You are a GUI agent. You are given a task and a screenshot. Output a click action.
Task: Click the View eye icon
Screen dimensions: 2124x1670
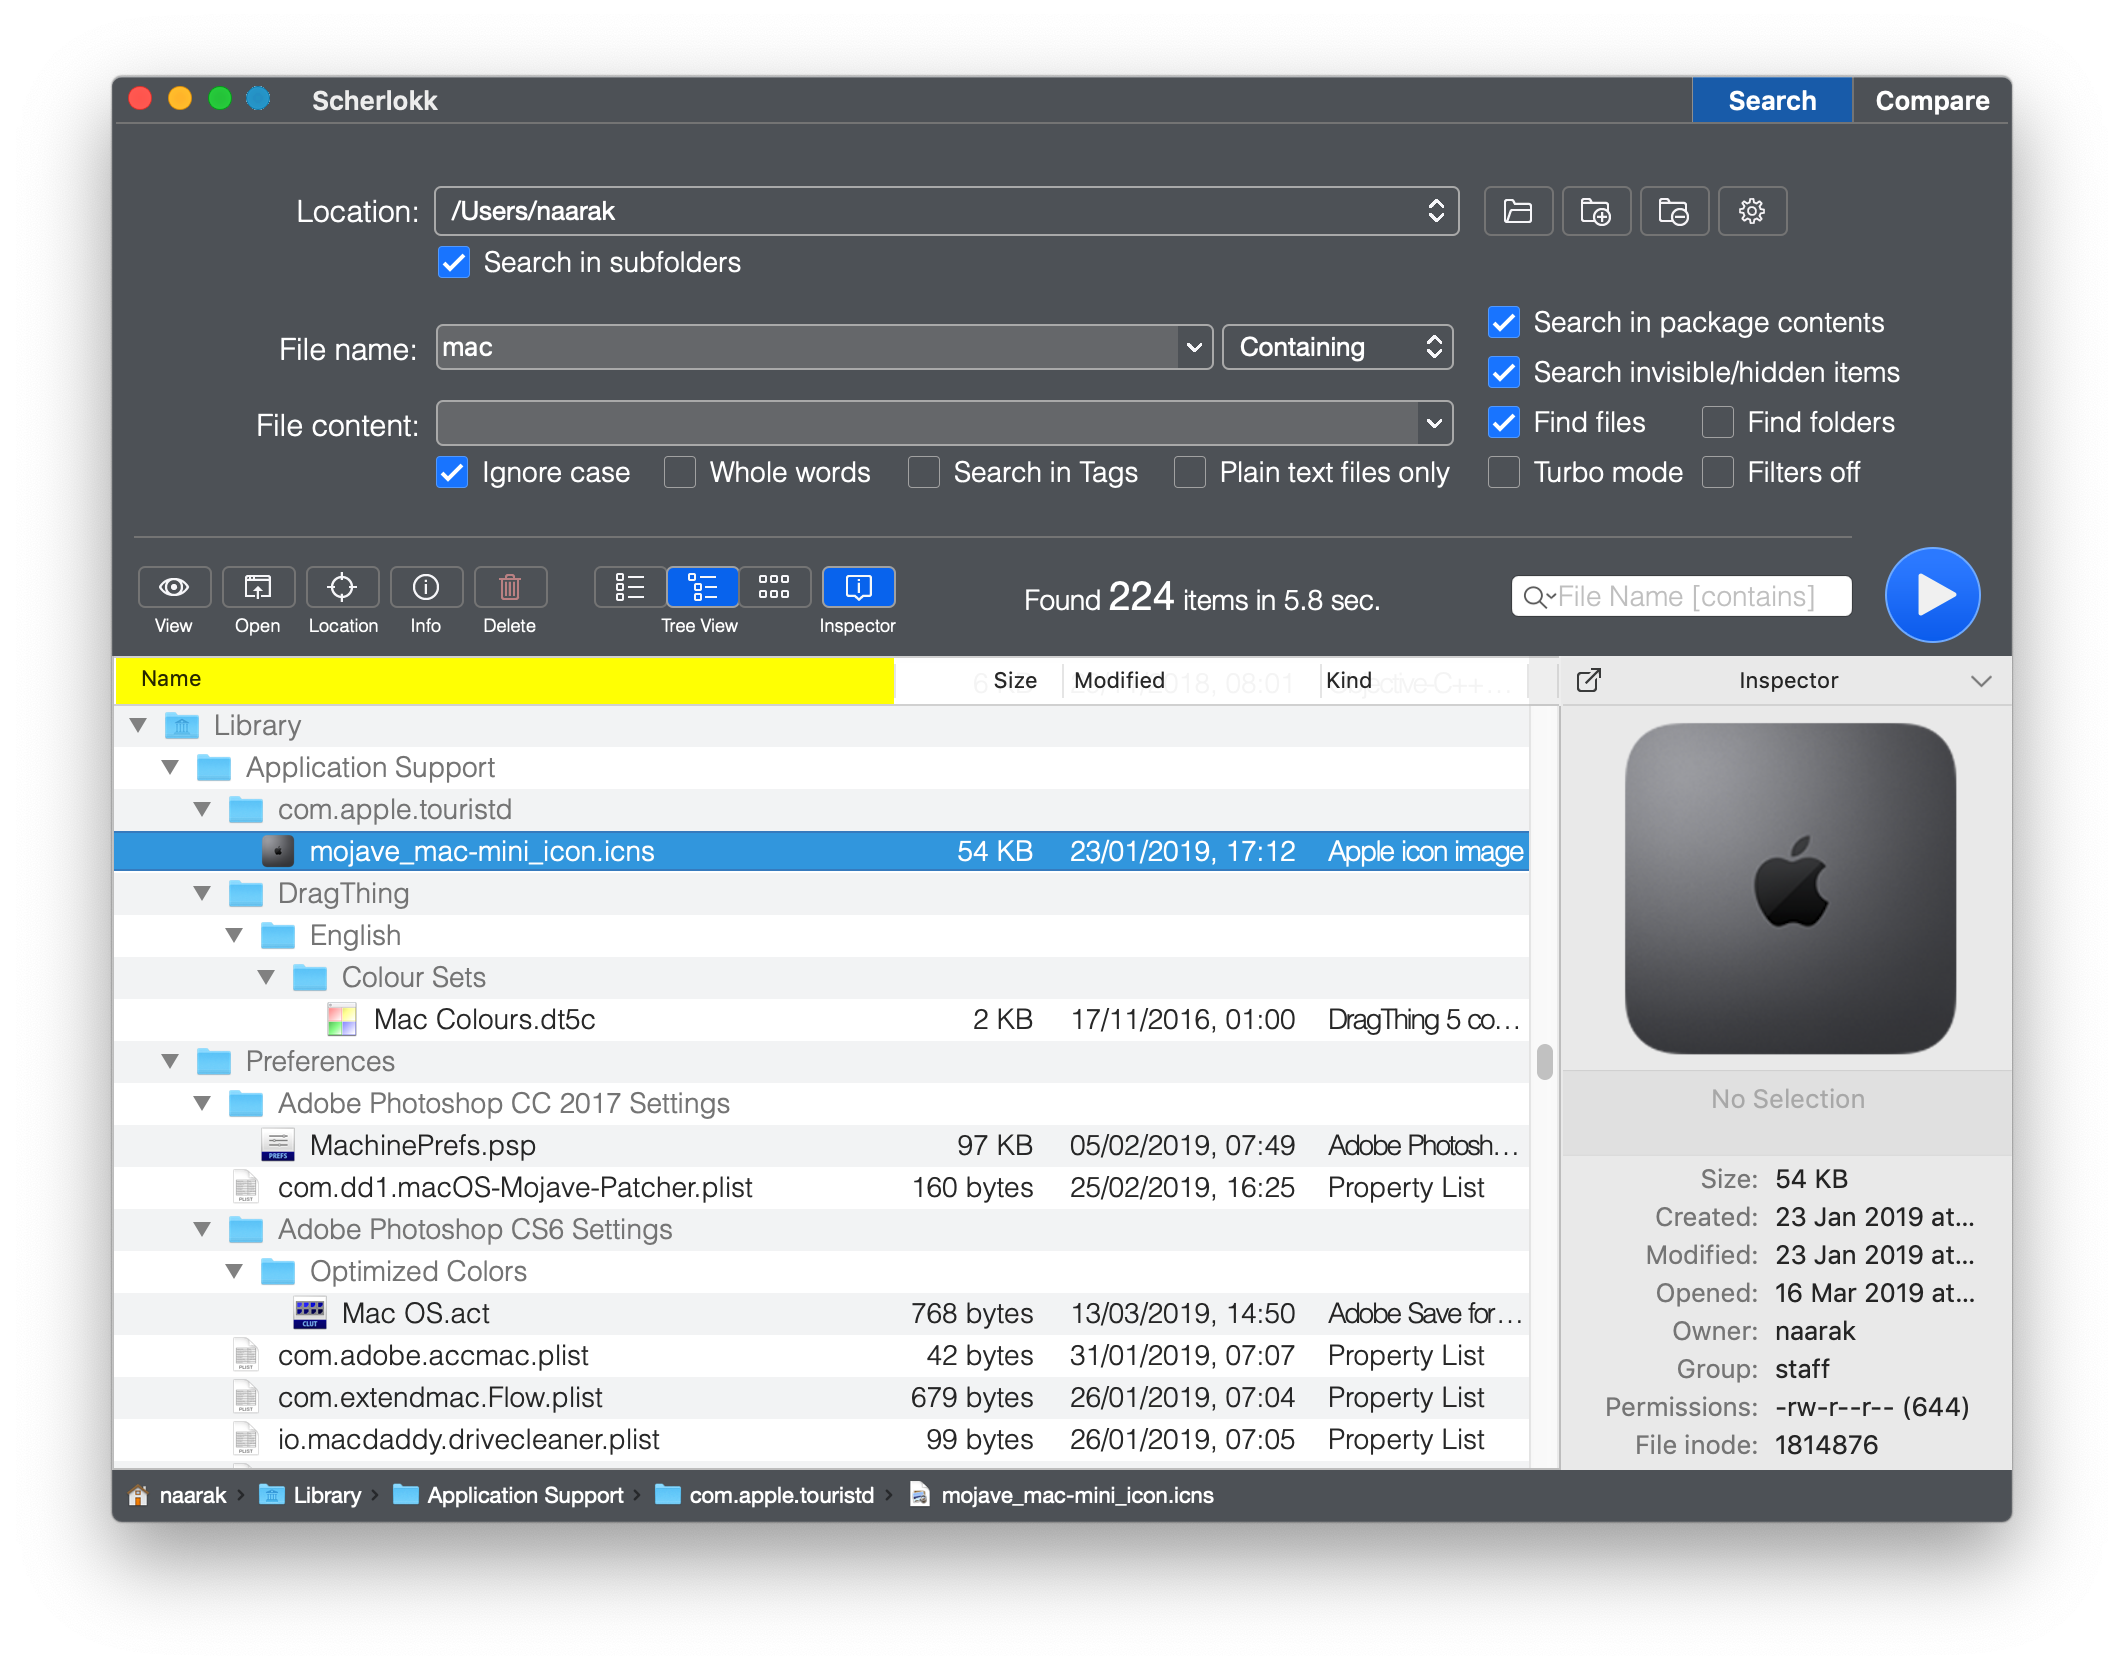174,587
